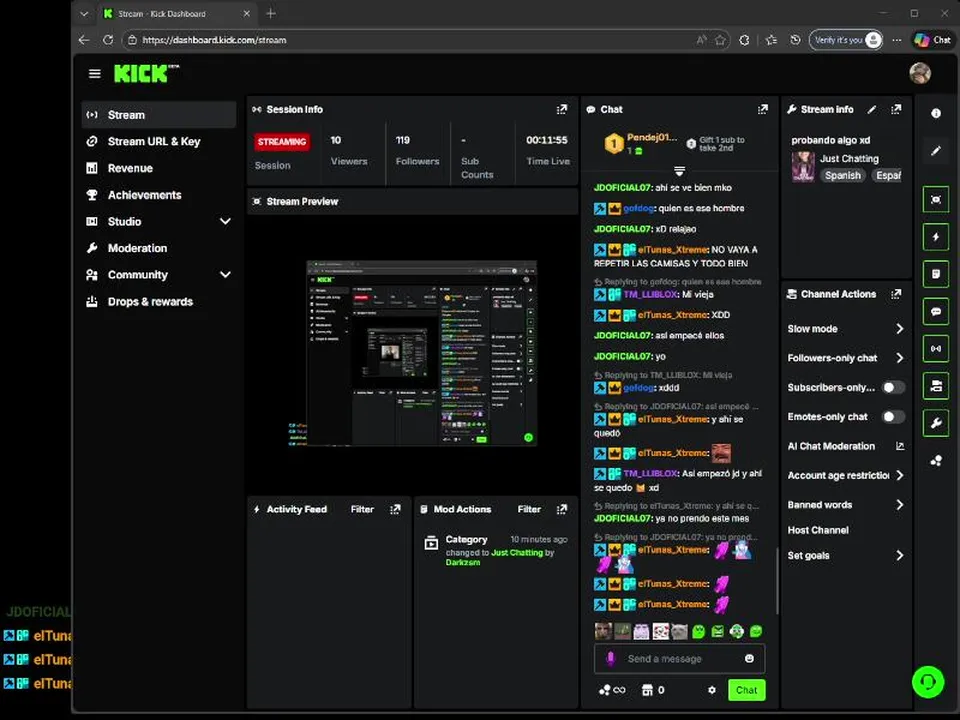Image resolution: width=960 pixels, height=720 pixels.
Task: Click the pencil edit-layout icon in right toolbar
Action: click(936, 151)
